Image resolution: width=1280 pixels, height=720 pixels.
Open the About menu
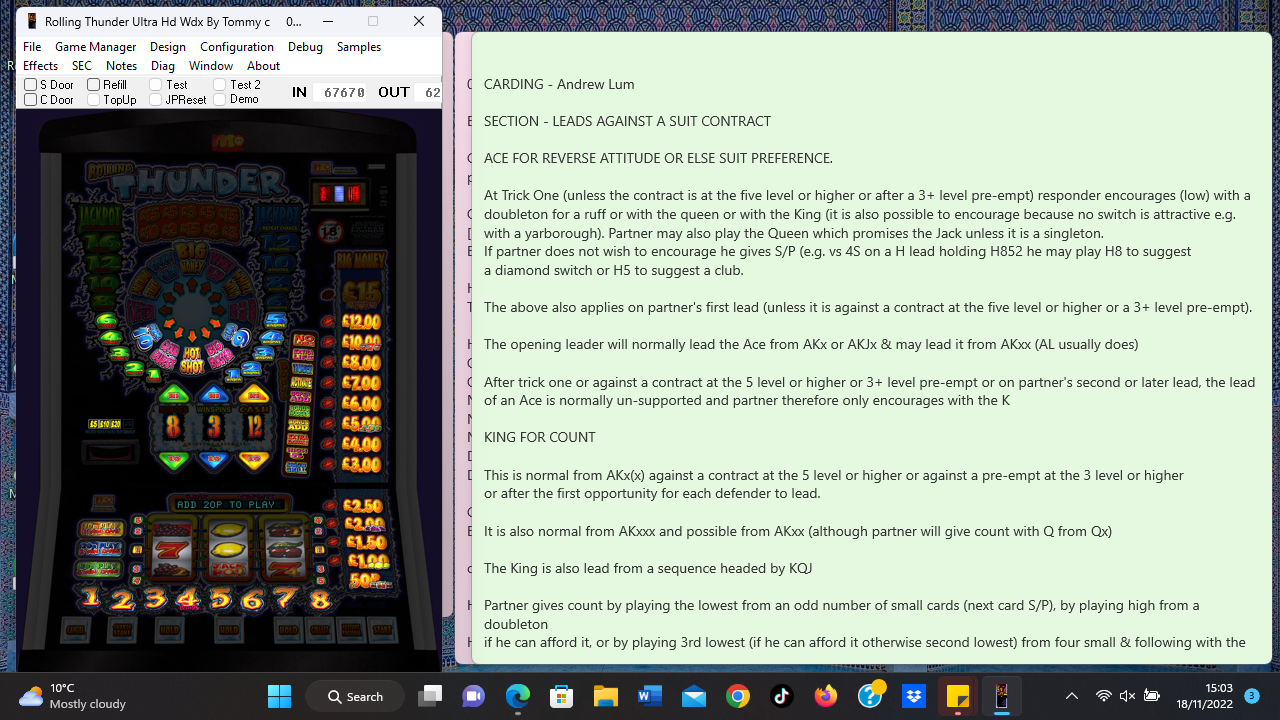(x=263, y=66)
